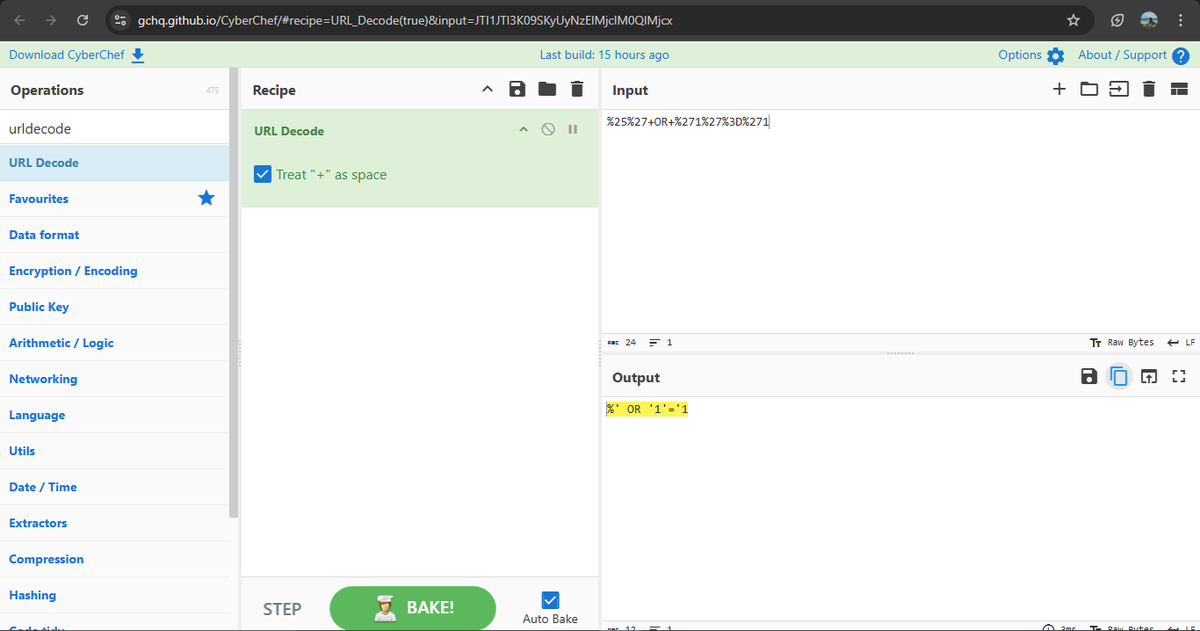Screen dimensions: 1200x631
Task: Expand the Favourites category
Action: coord(115,199)
